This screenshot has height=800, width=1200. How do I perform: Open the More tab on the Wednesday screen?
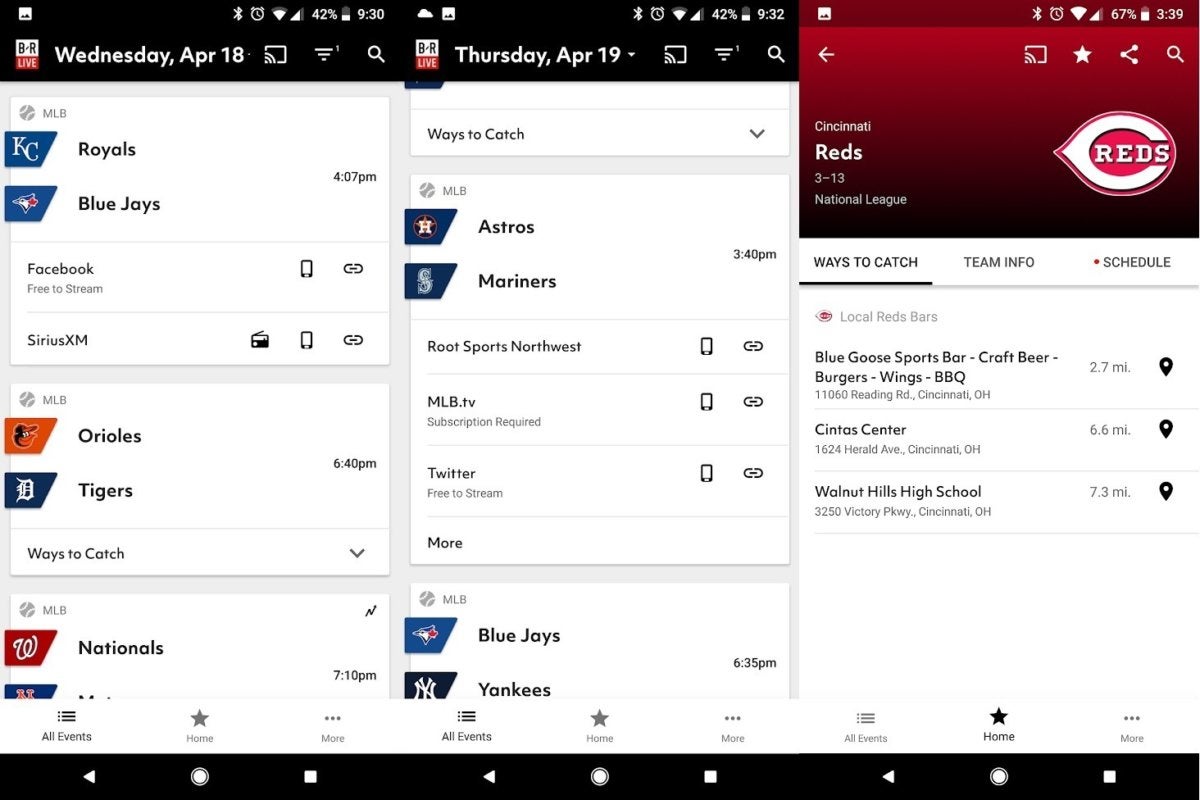(x=333, y=726)
